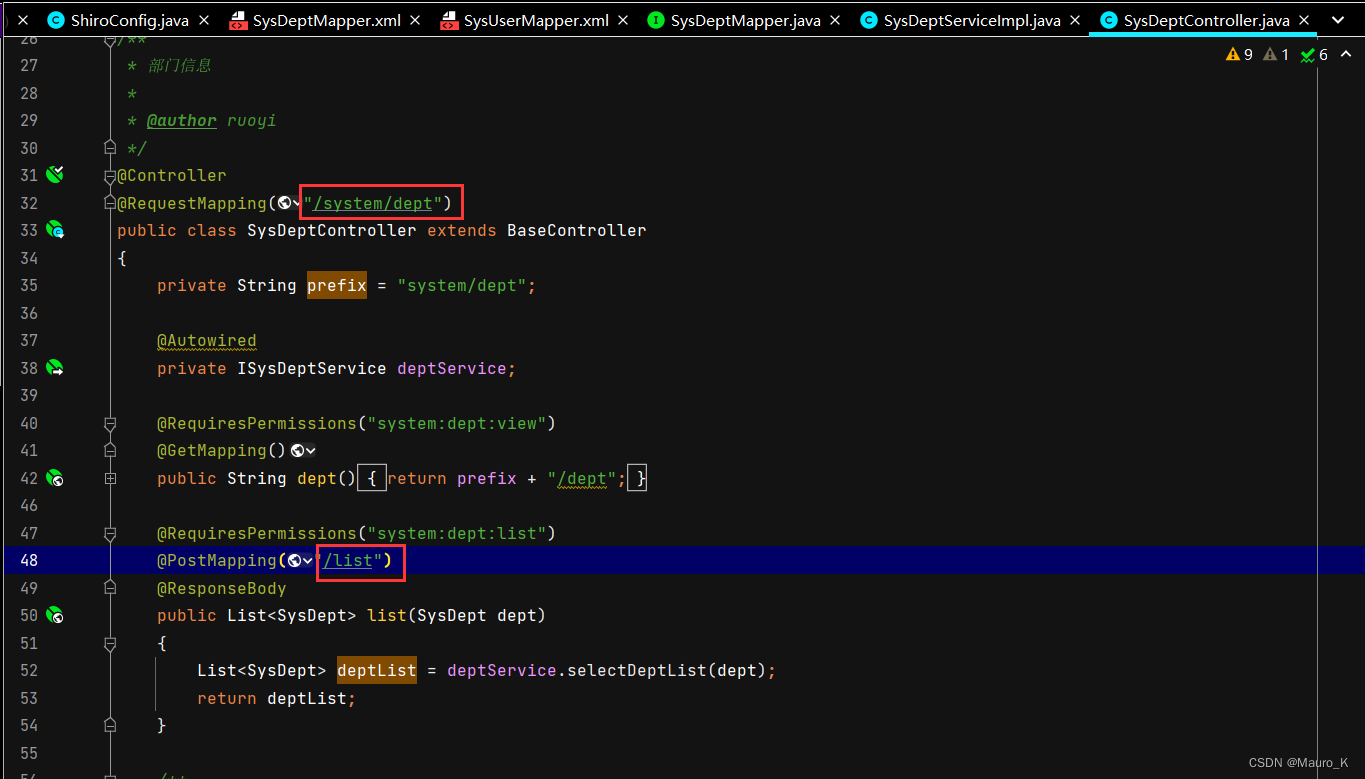Click line number 48 in the gutter
The height and width of the screenshot is (779, 1365).
[28, 561]
